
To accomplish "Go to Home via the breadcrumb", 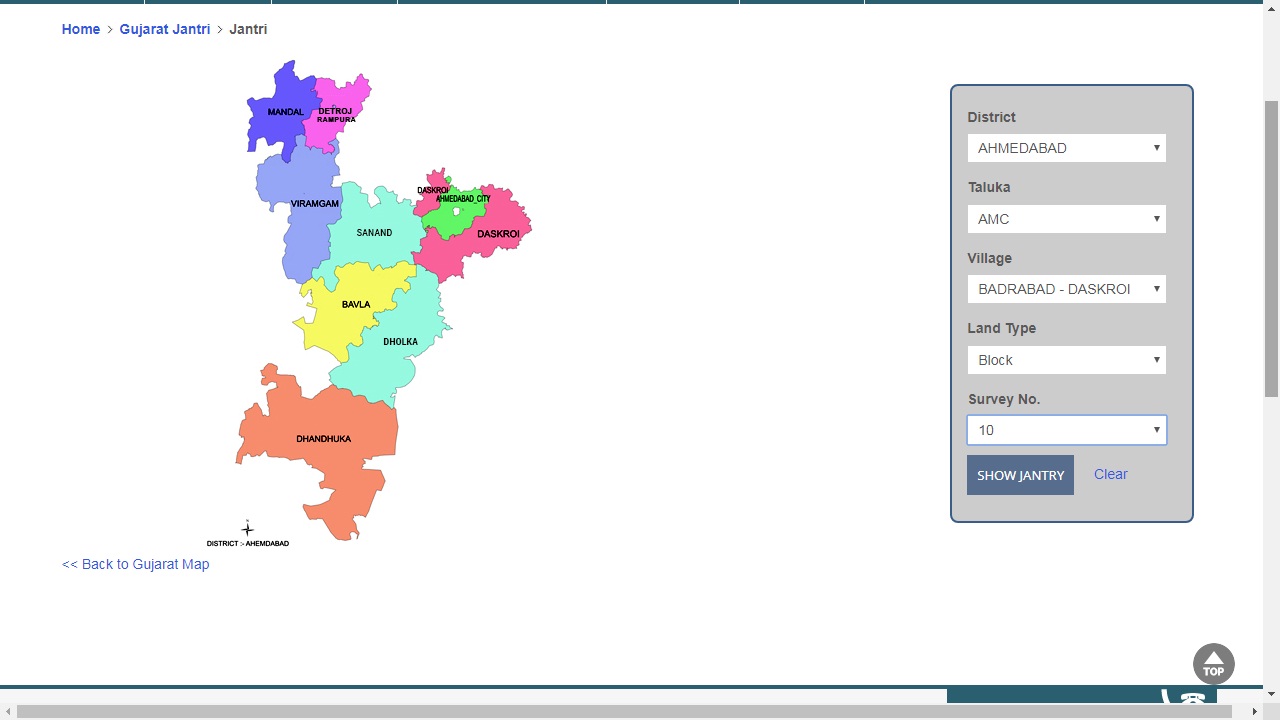I will [81, 29].
